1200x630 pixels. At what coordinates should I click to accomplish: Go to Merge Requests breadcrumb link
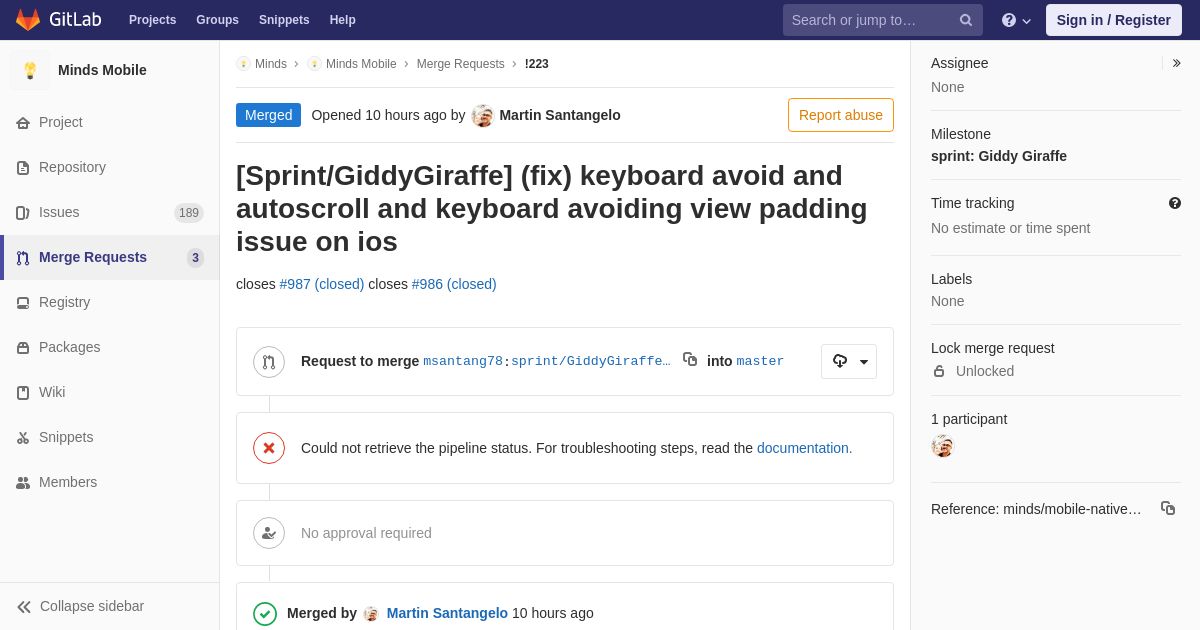[x=461, y=64]
